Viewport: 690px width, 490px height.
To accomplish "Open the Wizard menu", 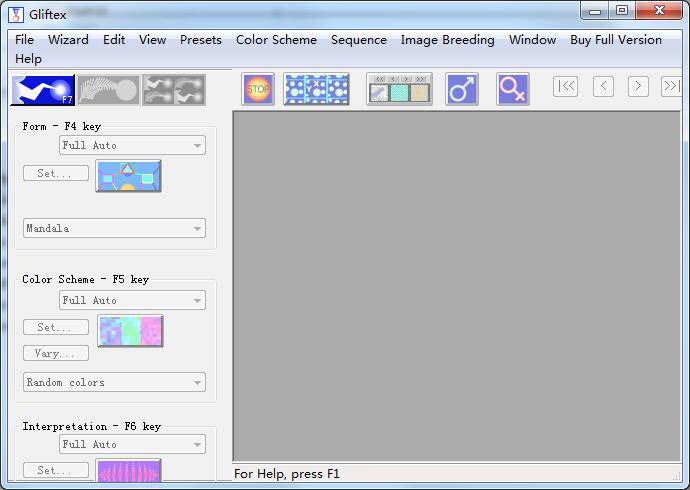I will pyautogui.click(x=68, y=40).
